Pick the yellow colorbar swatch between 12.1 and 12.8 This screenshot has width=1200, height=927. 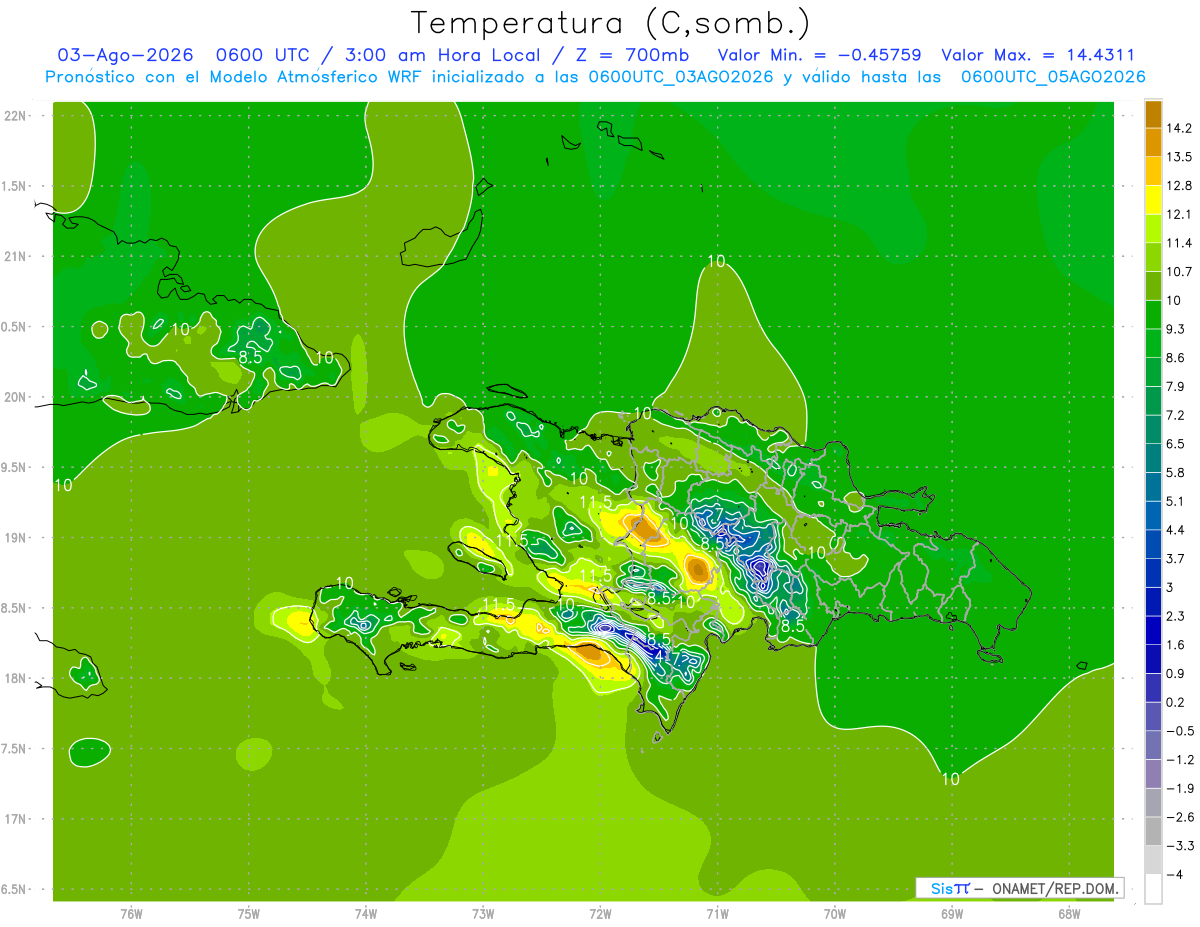(1153, 200)
